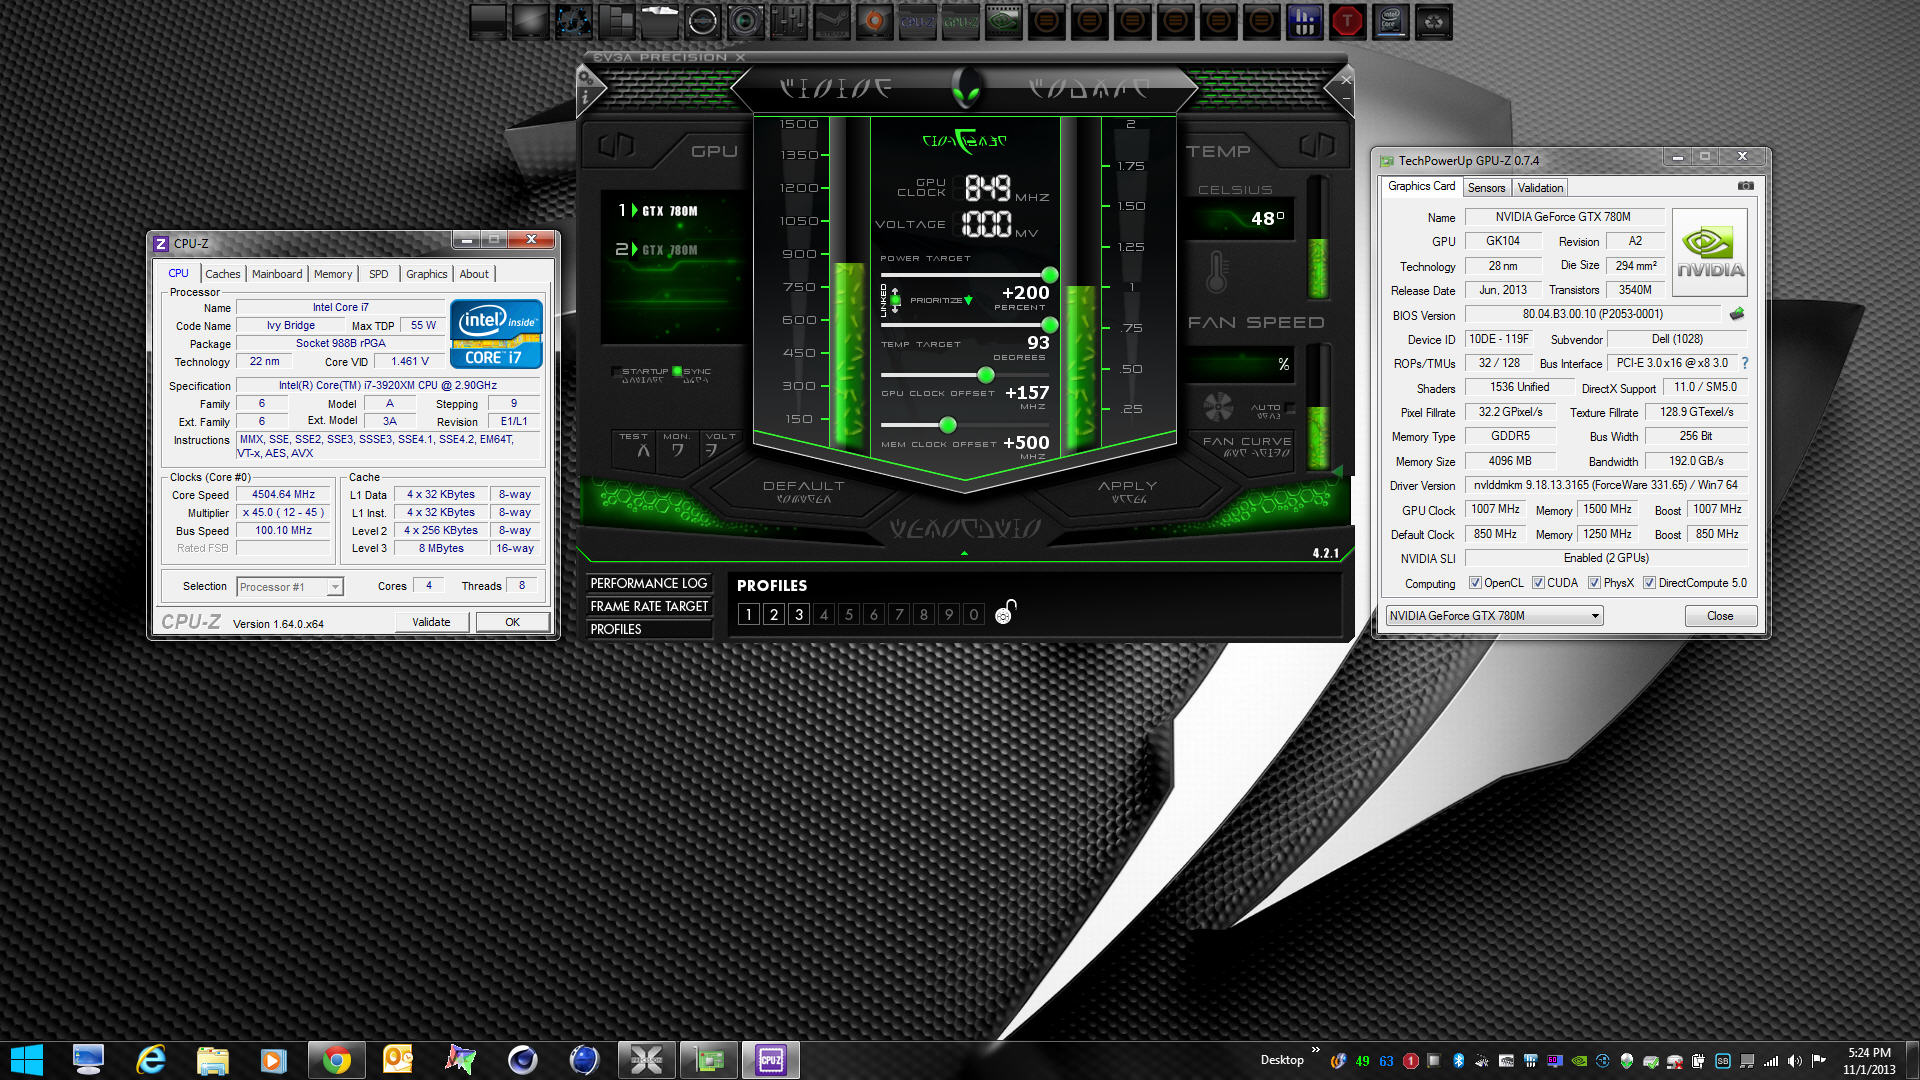Select profile slot 2 in Precision
1920x1080 pixels.
773,614
